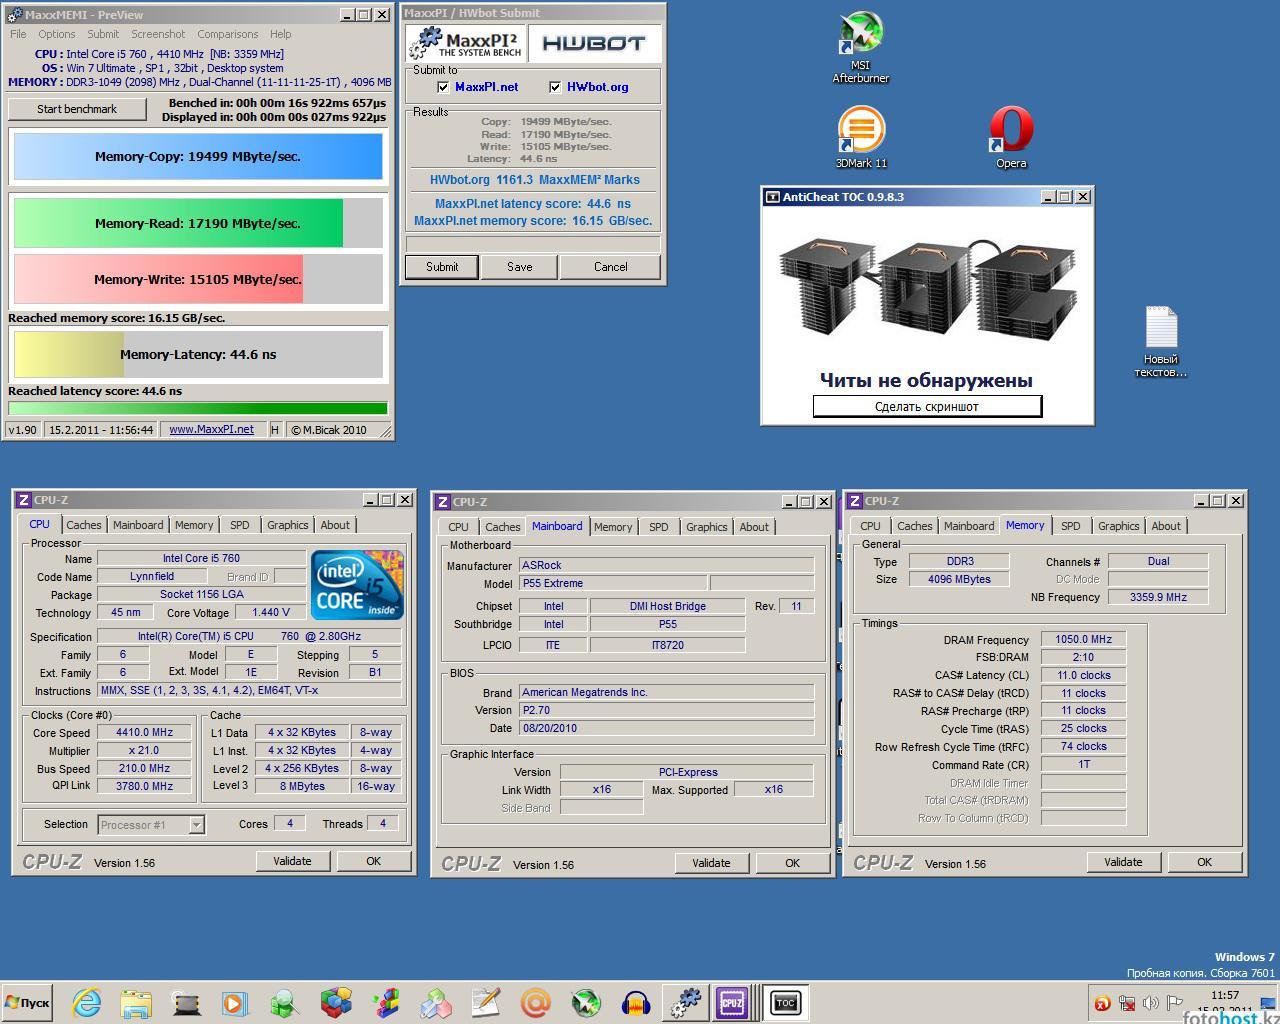Viewport: 1280px width, 1024px height.
Task: Click the red round tray icon
Action: click(1102, 1003)
